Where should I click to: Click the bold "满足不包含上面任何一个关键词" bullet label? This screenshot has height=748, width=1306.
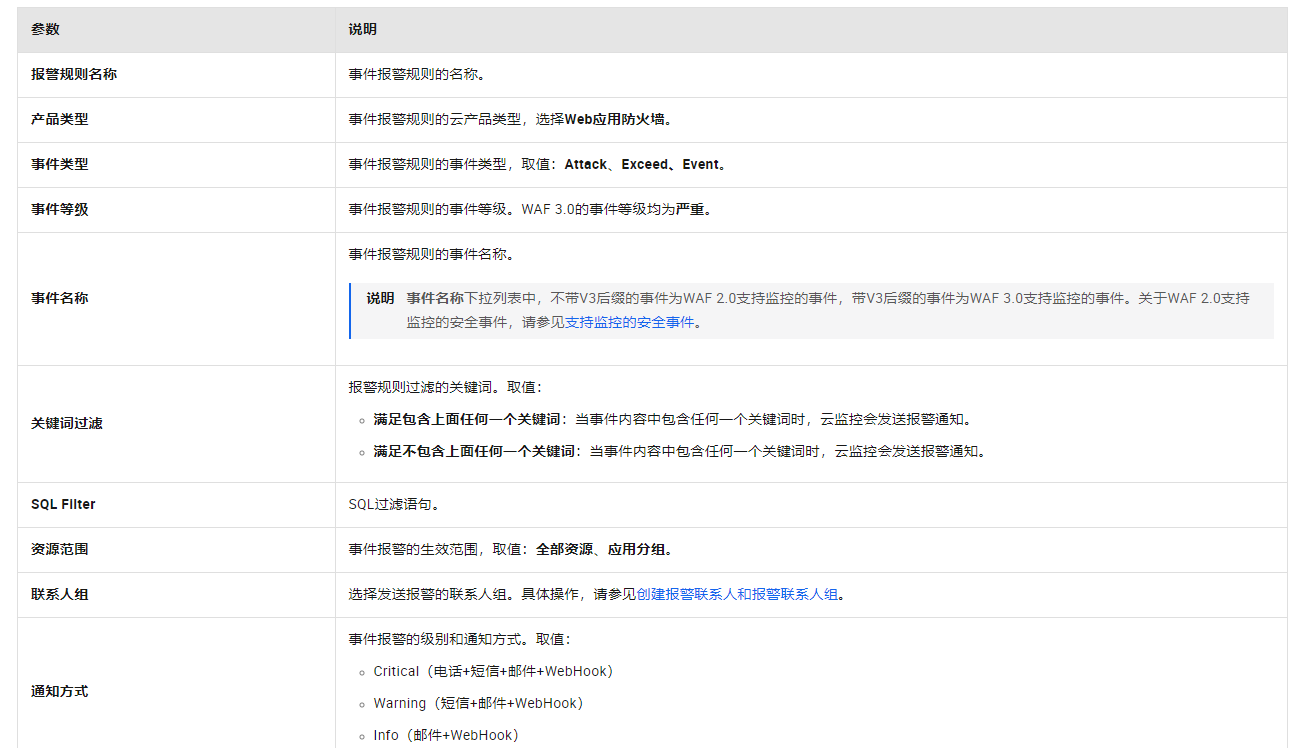tap(474, 452)
